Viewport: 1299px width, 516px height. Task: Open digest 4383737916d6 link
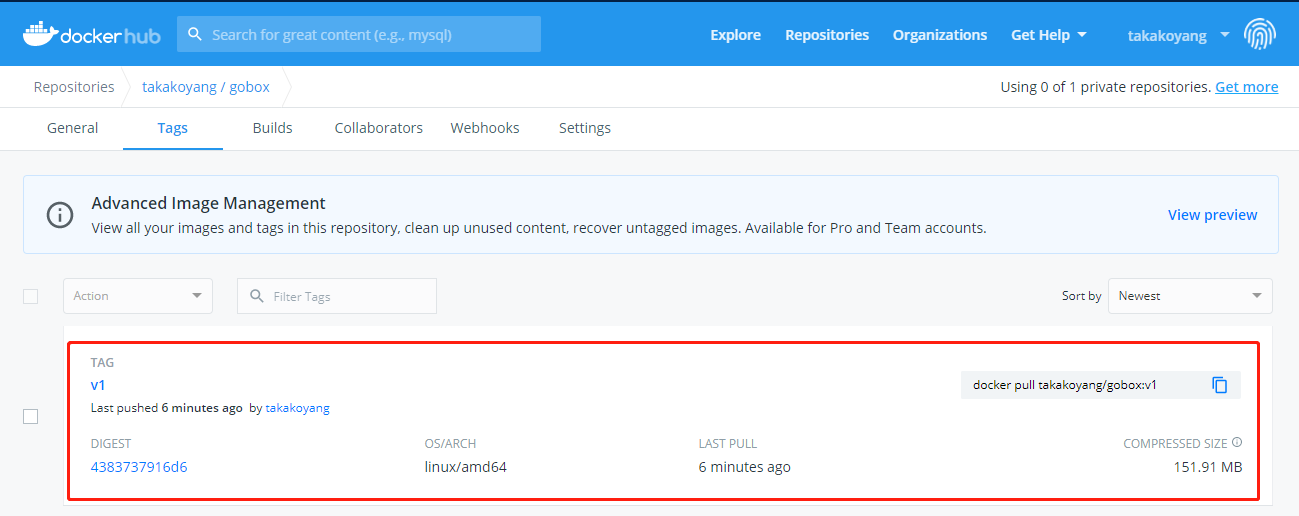click(x=139, y=467)
